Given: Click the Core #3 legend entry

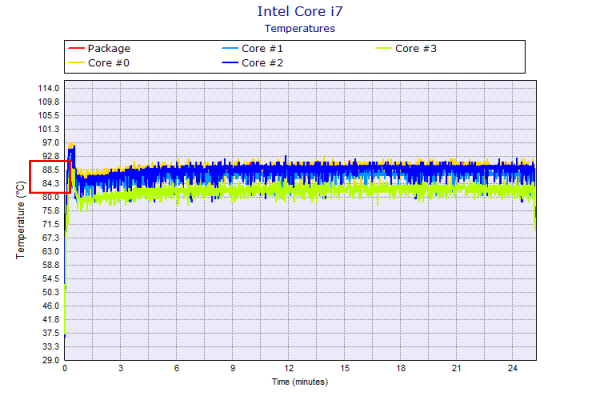Looking at the screenshot, I should pos(406,49).
